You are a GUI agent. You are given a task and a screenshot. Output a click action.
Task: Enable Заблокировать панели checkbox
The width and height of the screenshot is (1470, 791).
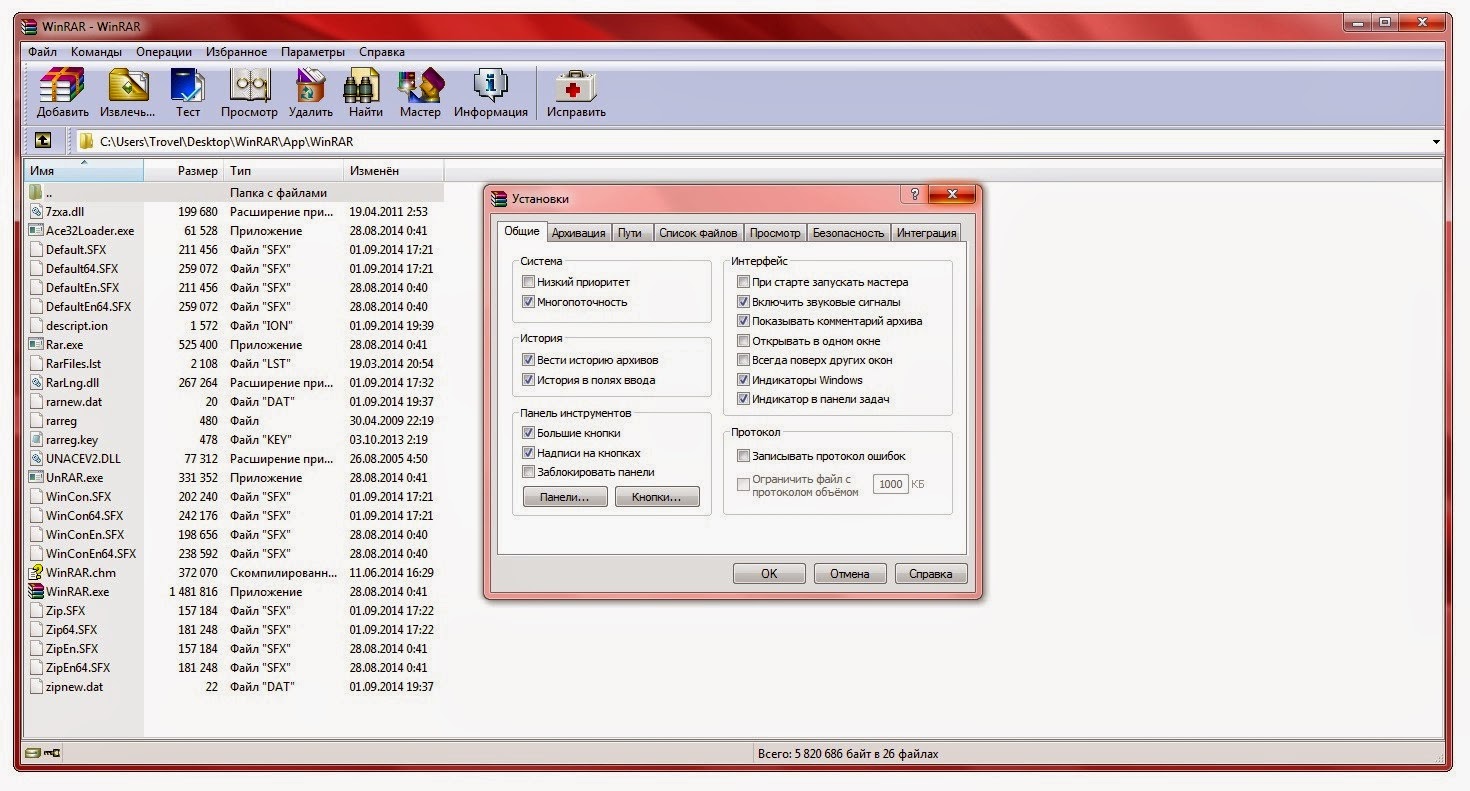tap(529, 472)
